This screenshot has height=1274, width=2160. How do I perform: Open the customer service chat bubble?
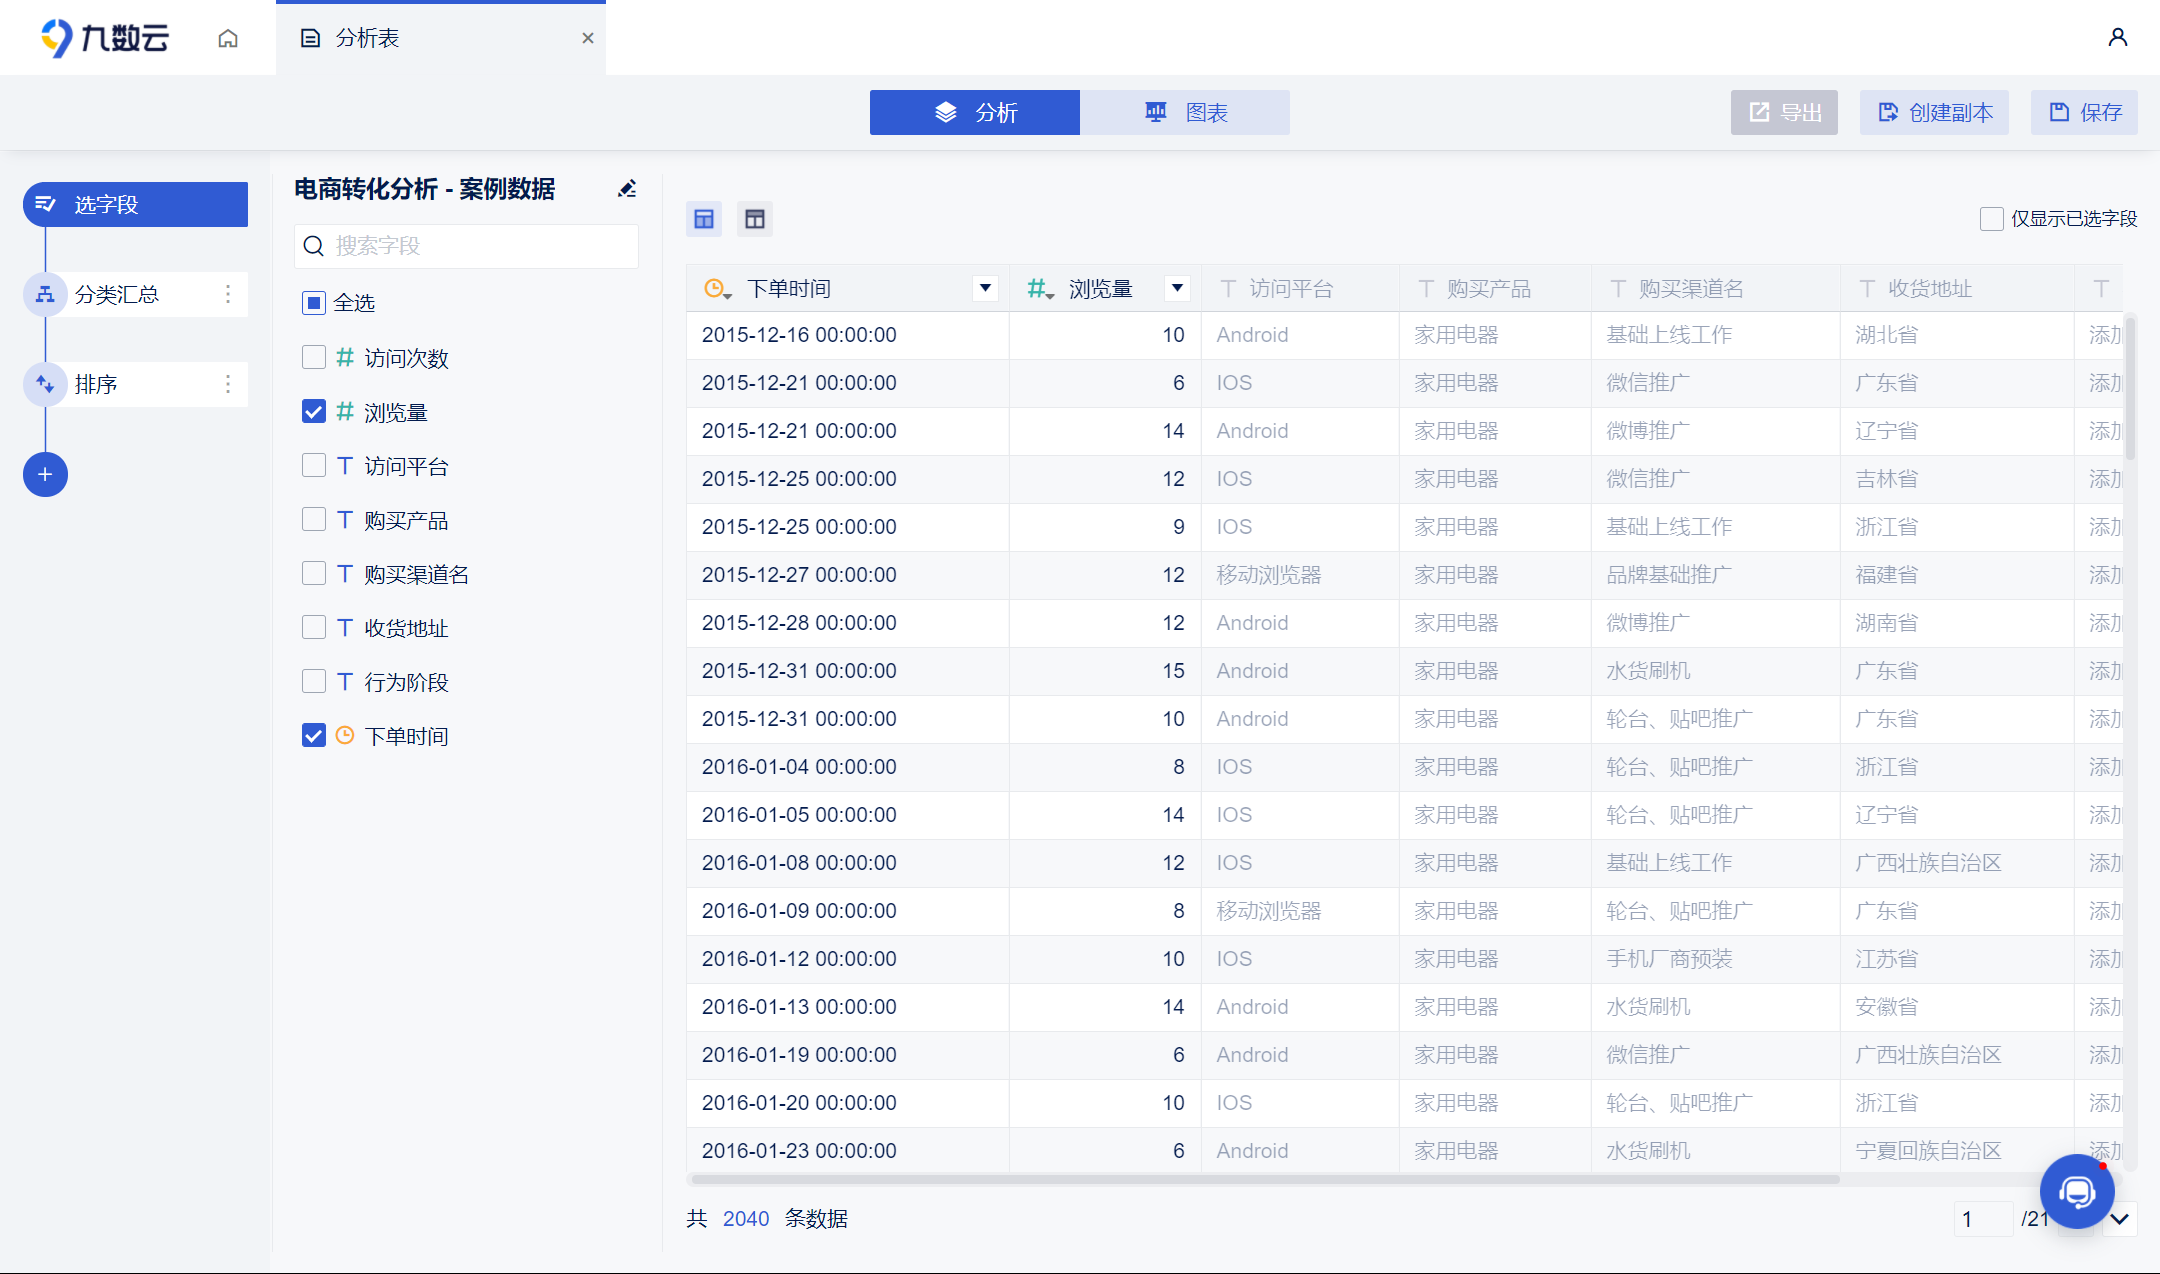[2076, 1191]
